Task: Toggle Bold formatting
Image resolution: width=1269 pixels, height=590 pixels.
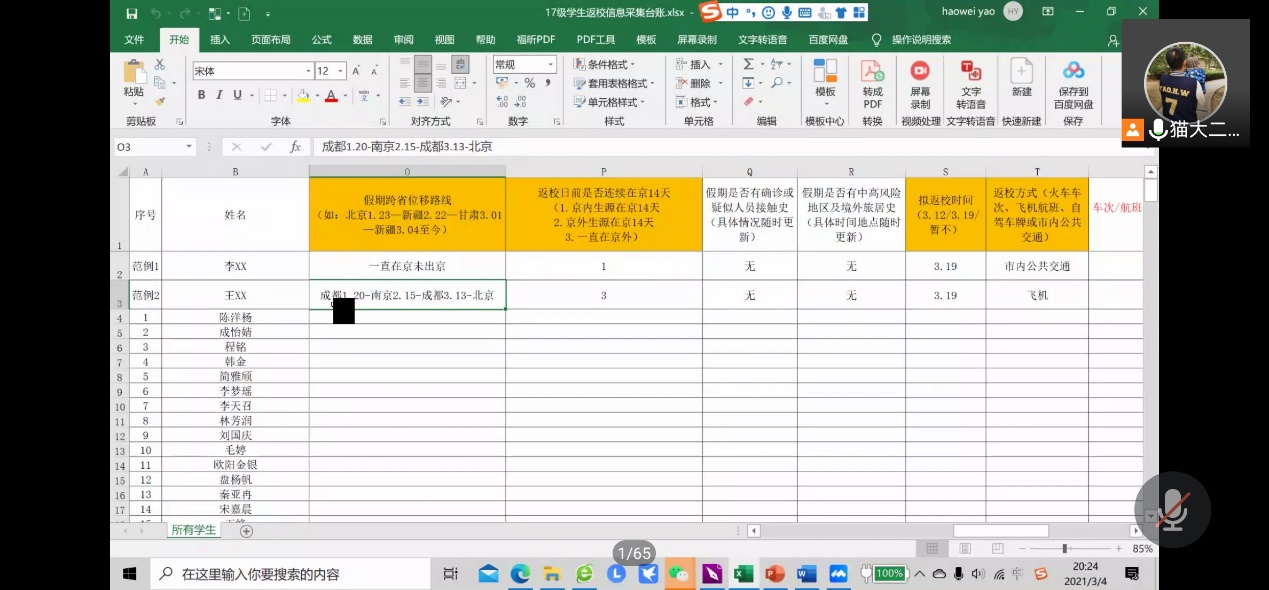Action: [201, 96]
